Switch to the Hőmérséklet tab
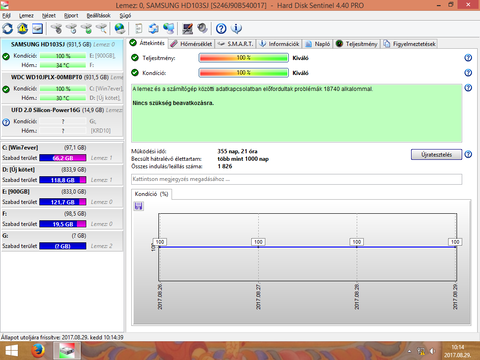 (191, 44)
